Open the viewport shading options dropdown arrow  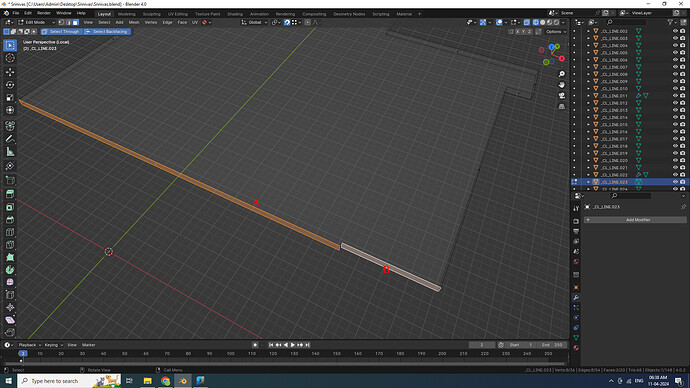click(x=564, y=22)
